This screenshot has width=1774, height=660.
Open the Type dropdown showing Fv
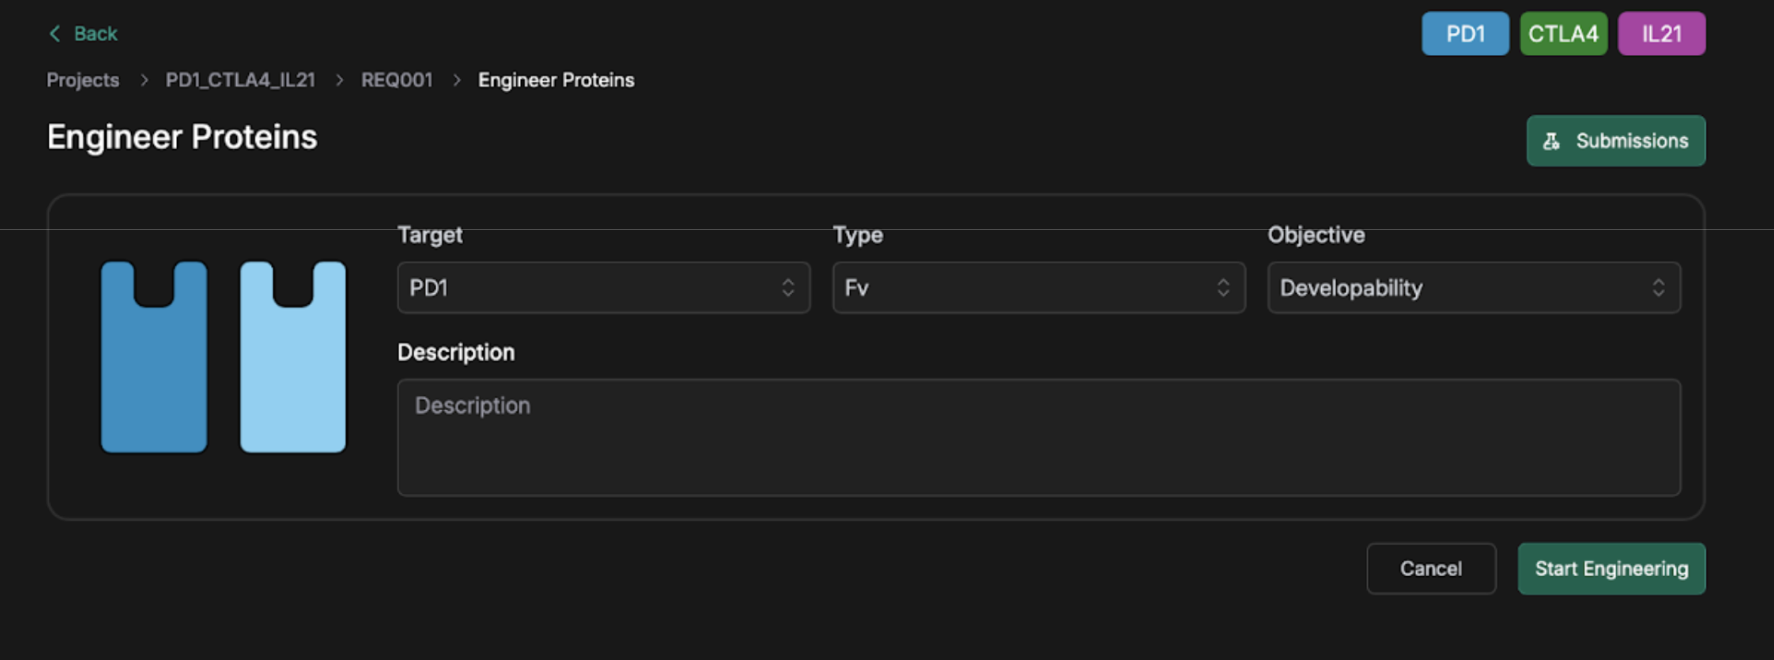pyautogui.click(x=1025, y=288)
